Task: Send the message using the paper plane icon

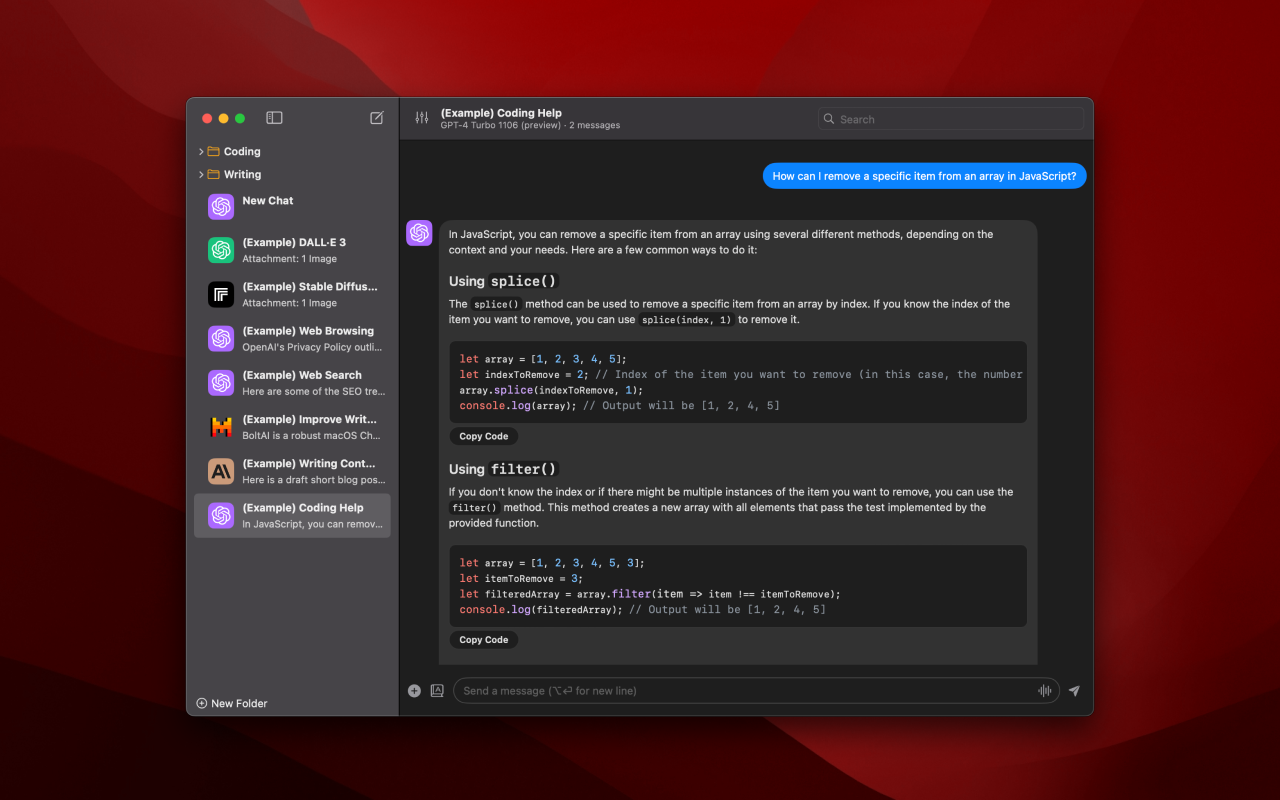Action: [1073, 690]
